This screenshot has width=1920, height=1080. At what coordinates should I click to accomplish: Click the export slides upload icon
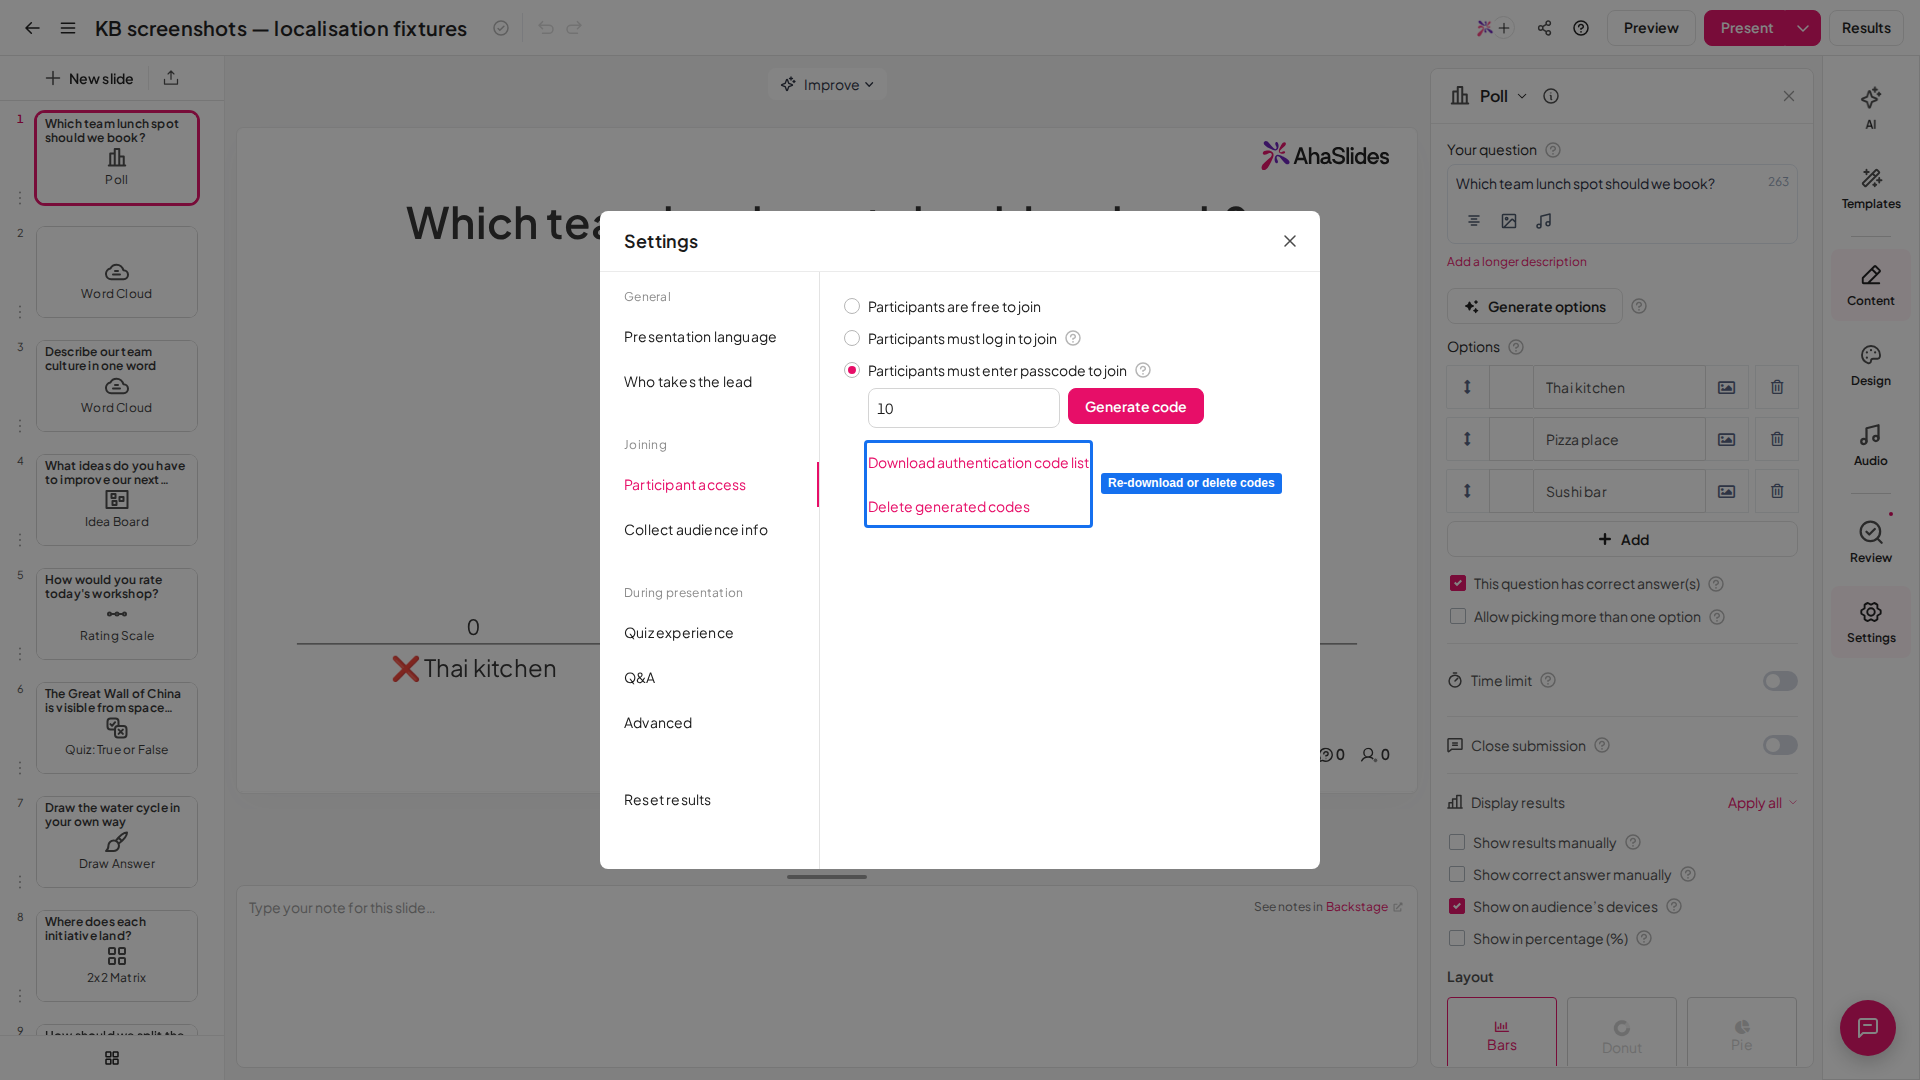[x=171, y=78]
